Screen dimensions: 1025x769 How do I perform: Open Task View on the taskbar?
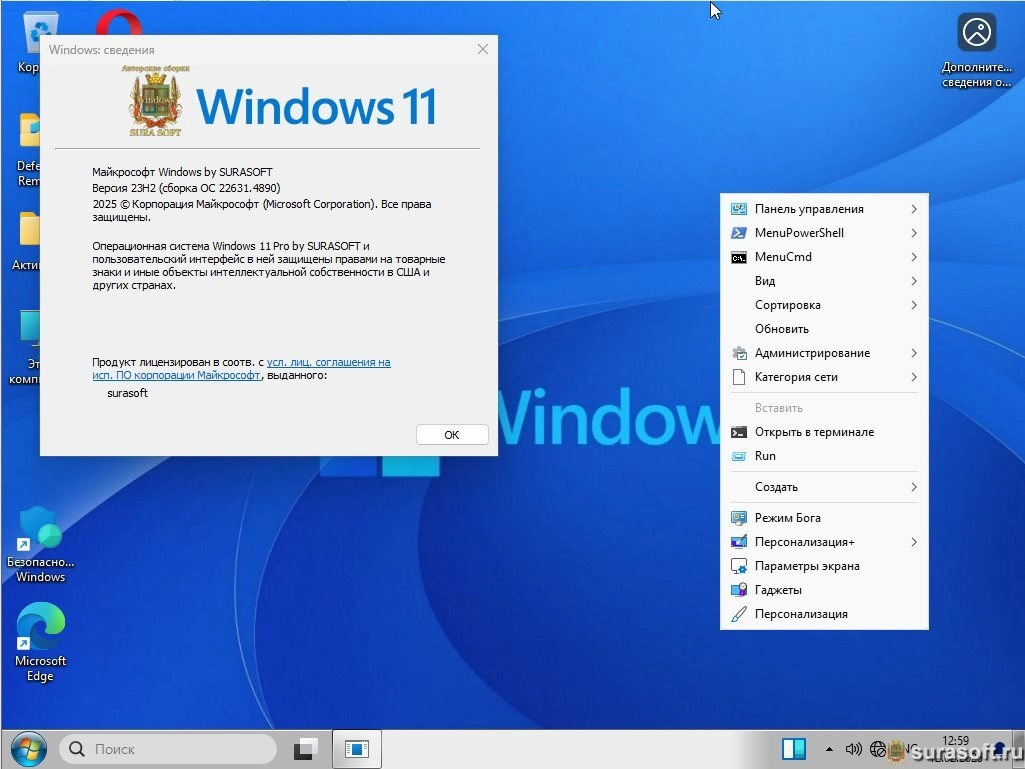(305, 749)
